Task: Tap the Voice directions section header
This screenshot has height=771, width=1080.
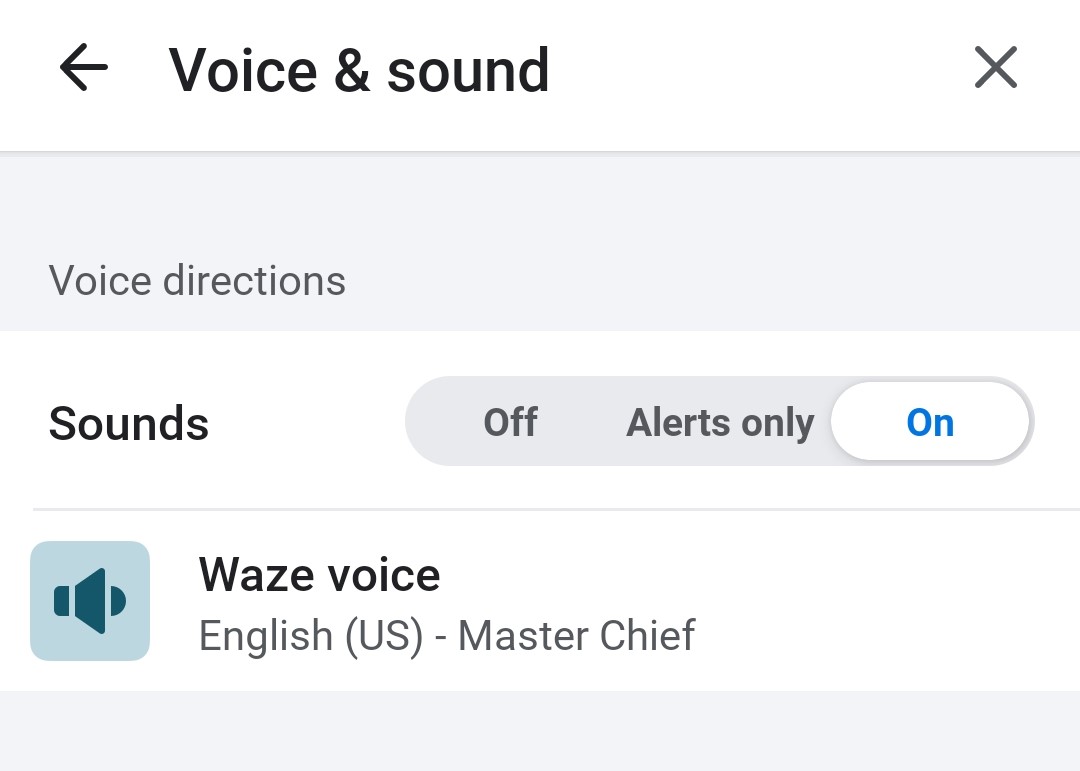Action: [197, 281]
